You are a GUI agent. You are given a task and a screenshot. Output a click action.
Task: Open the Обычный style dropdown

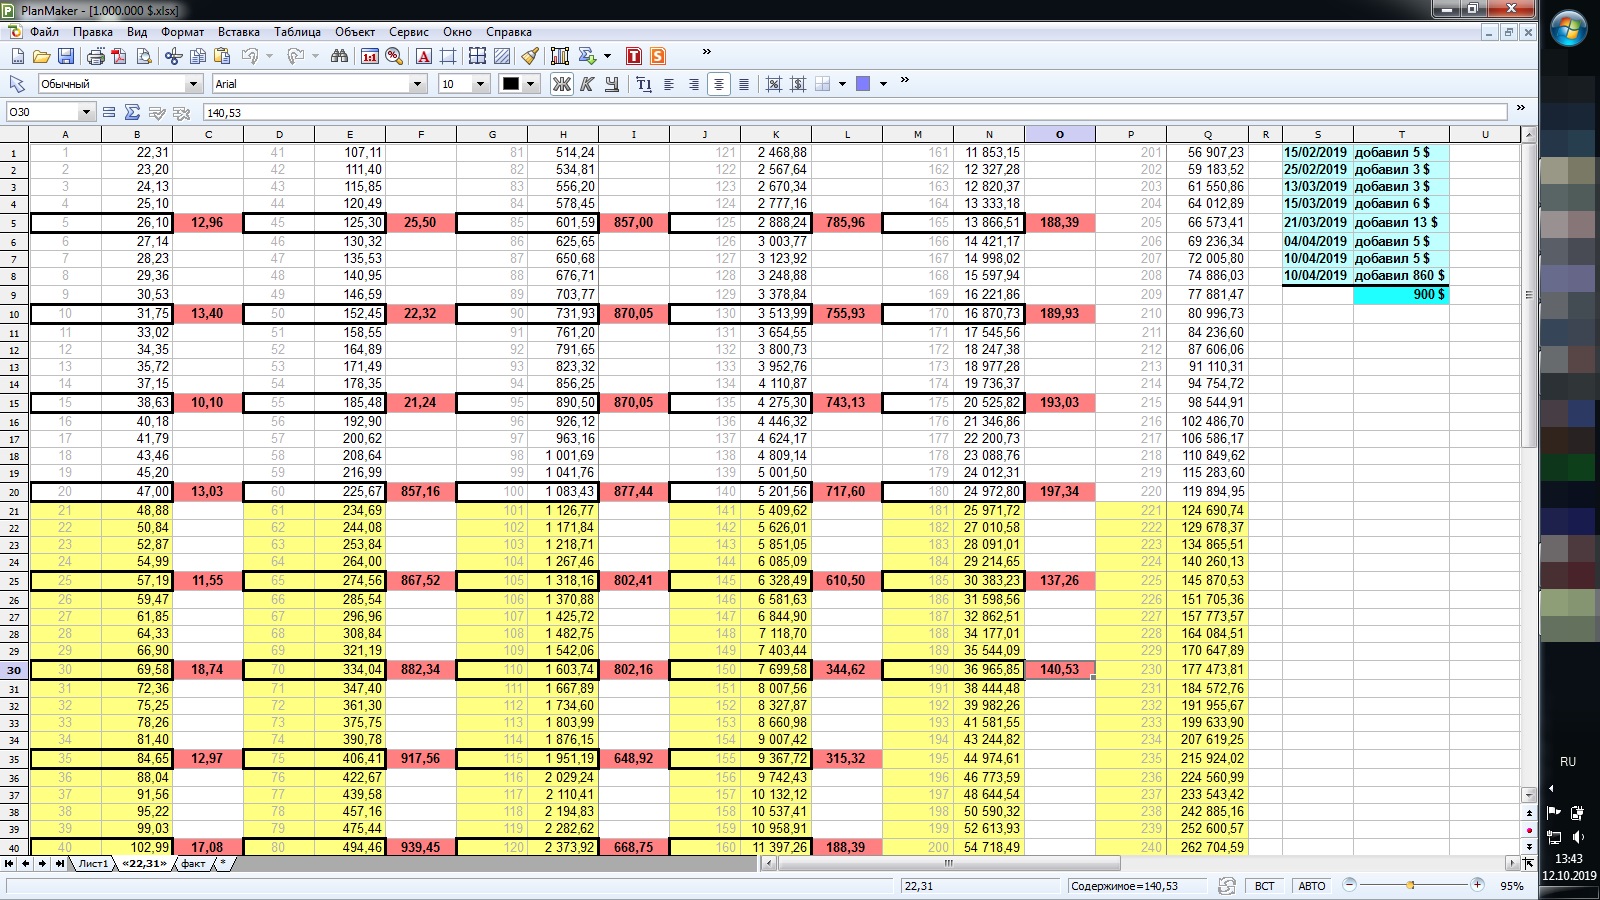(x=193, y=84)
